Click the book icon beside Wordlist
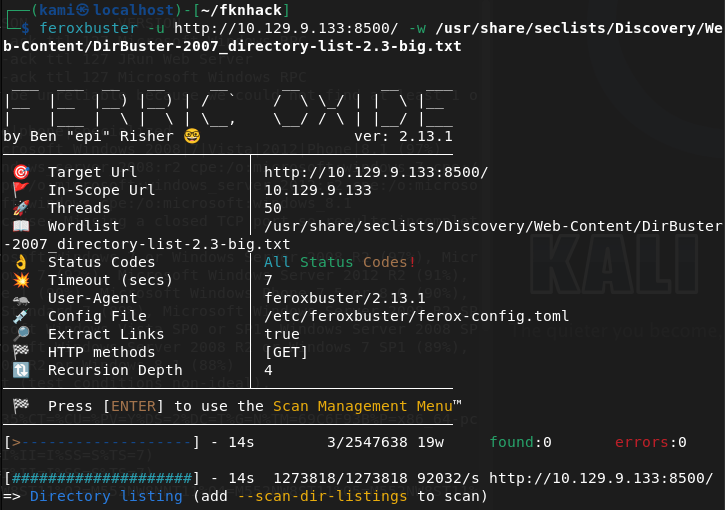The width and height of the screenshot is (725, 510). 21,226
